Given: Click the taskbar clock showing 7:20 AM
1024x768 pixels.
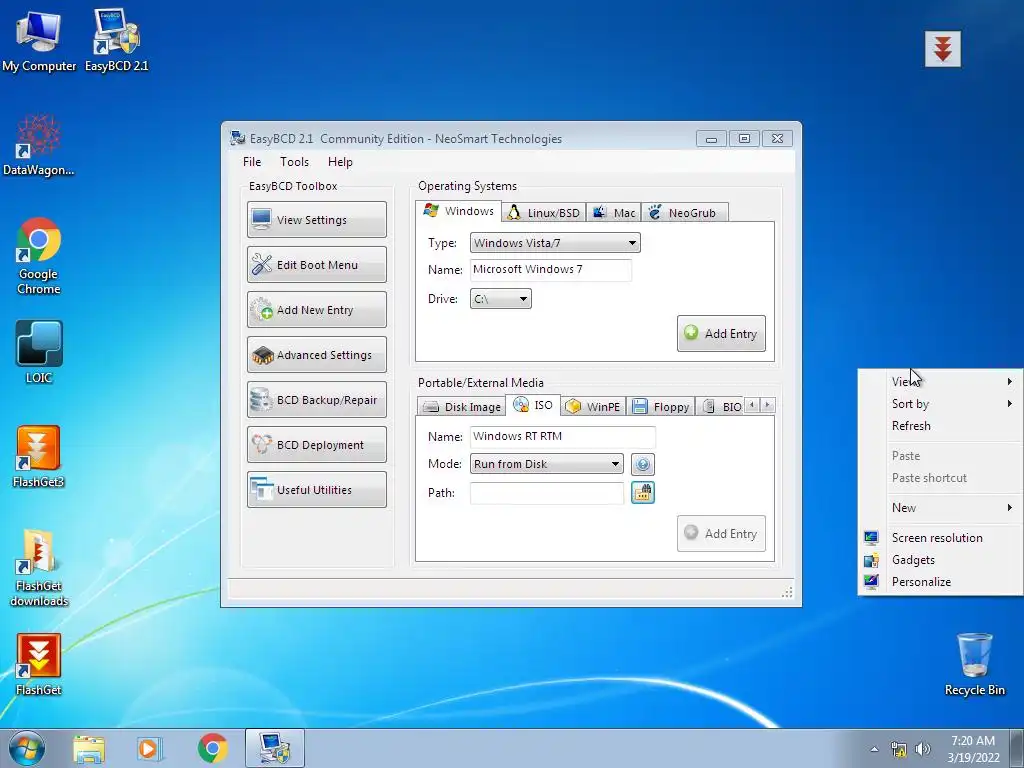Looking at the screenshot, I should click(973, 749).
